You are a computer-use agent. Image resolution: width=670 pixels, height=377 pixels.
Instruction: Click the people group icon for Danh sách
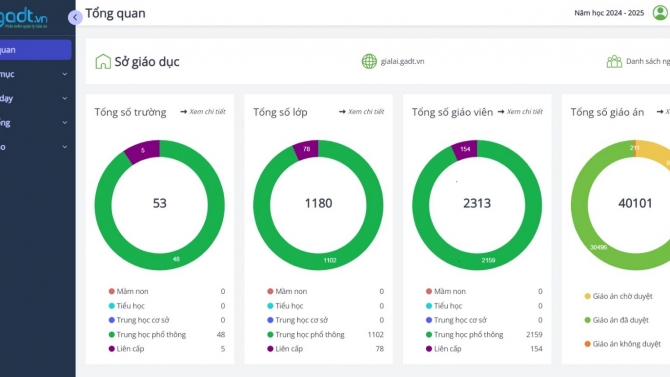click(x=614, y=62)
